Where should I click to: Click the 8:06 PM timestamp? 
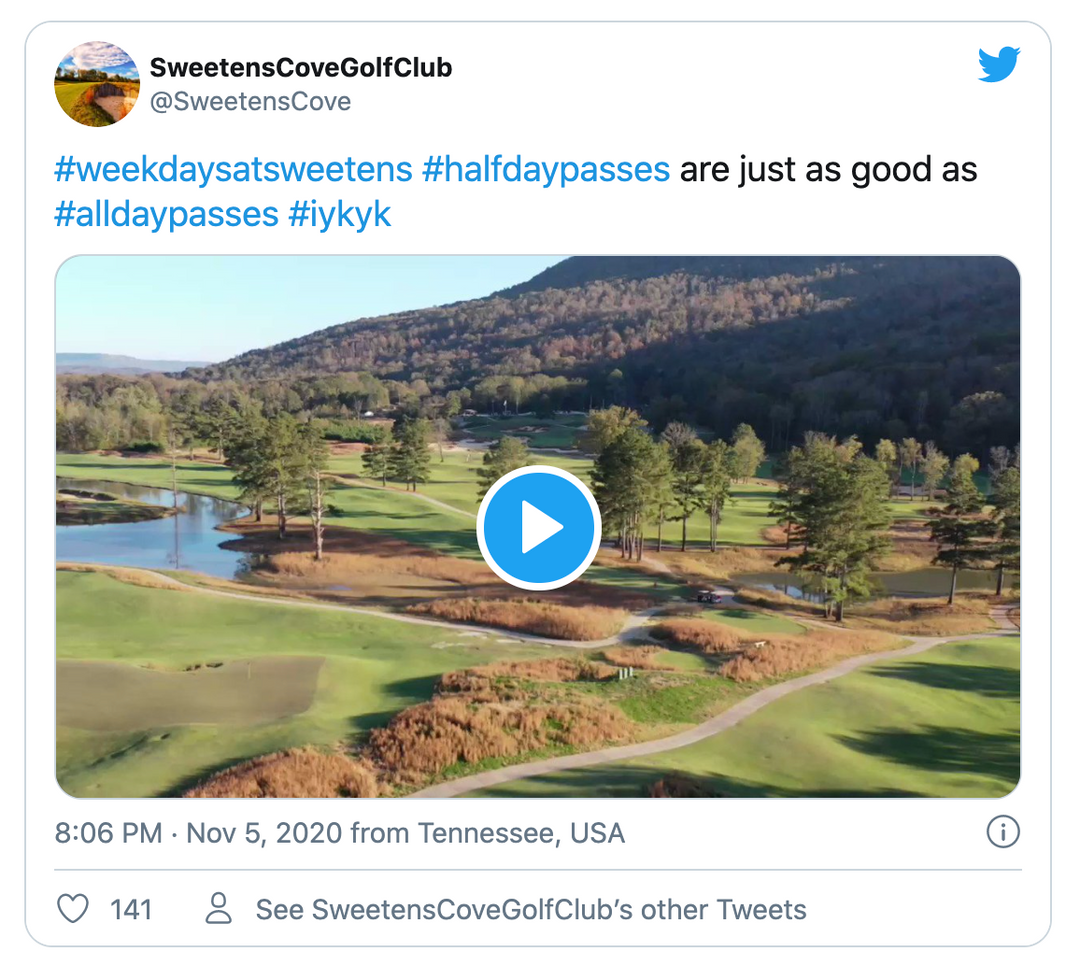click(x=108, y=833)
